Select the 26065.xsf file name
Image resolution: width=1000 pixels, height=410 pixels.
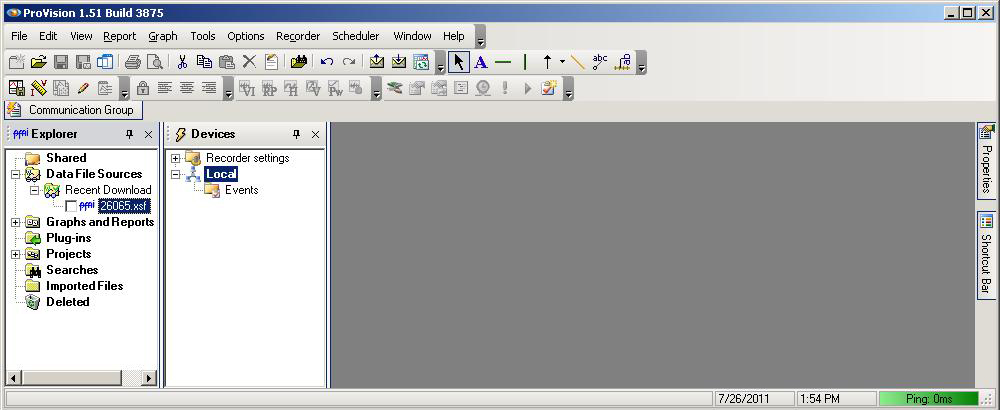click(124, 206)
